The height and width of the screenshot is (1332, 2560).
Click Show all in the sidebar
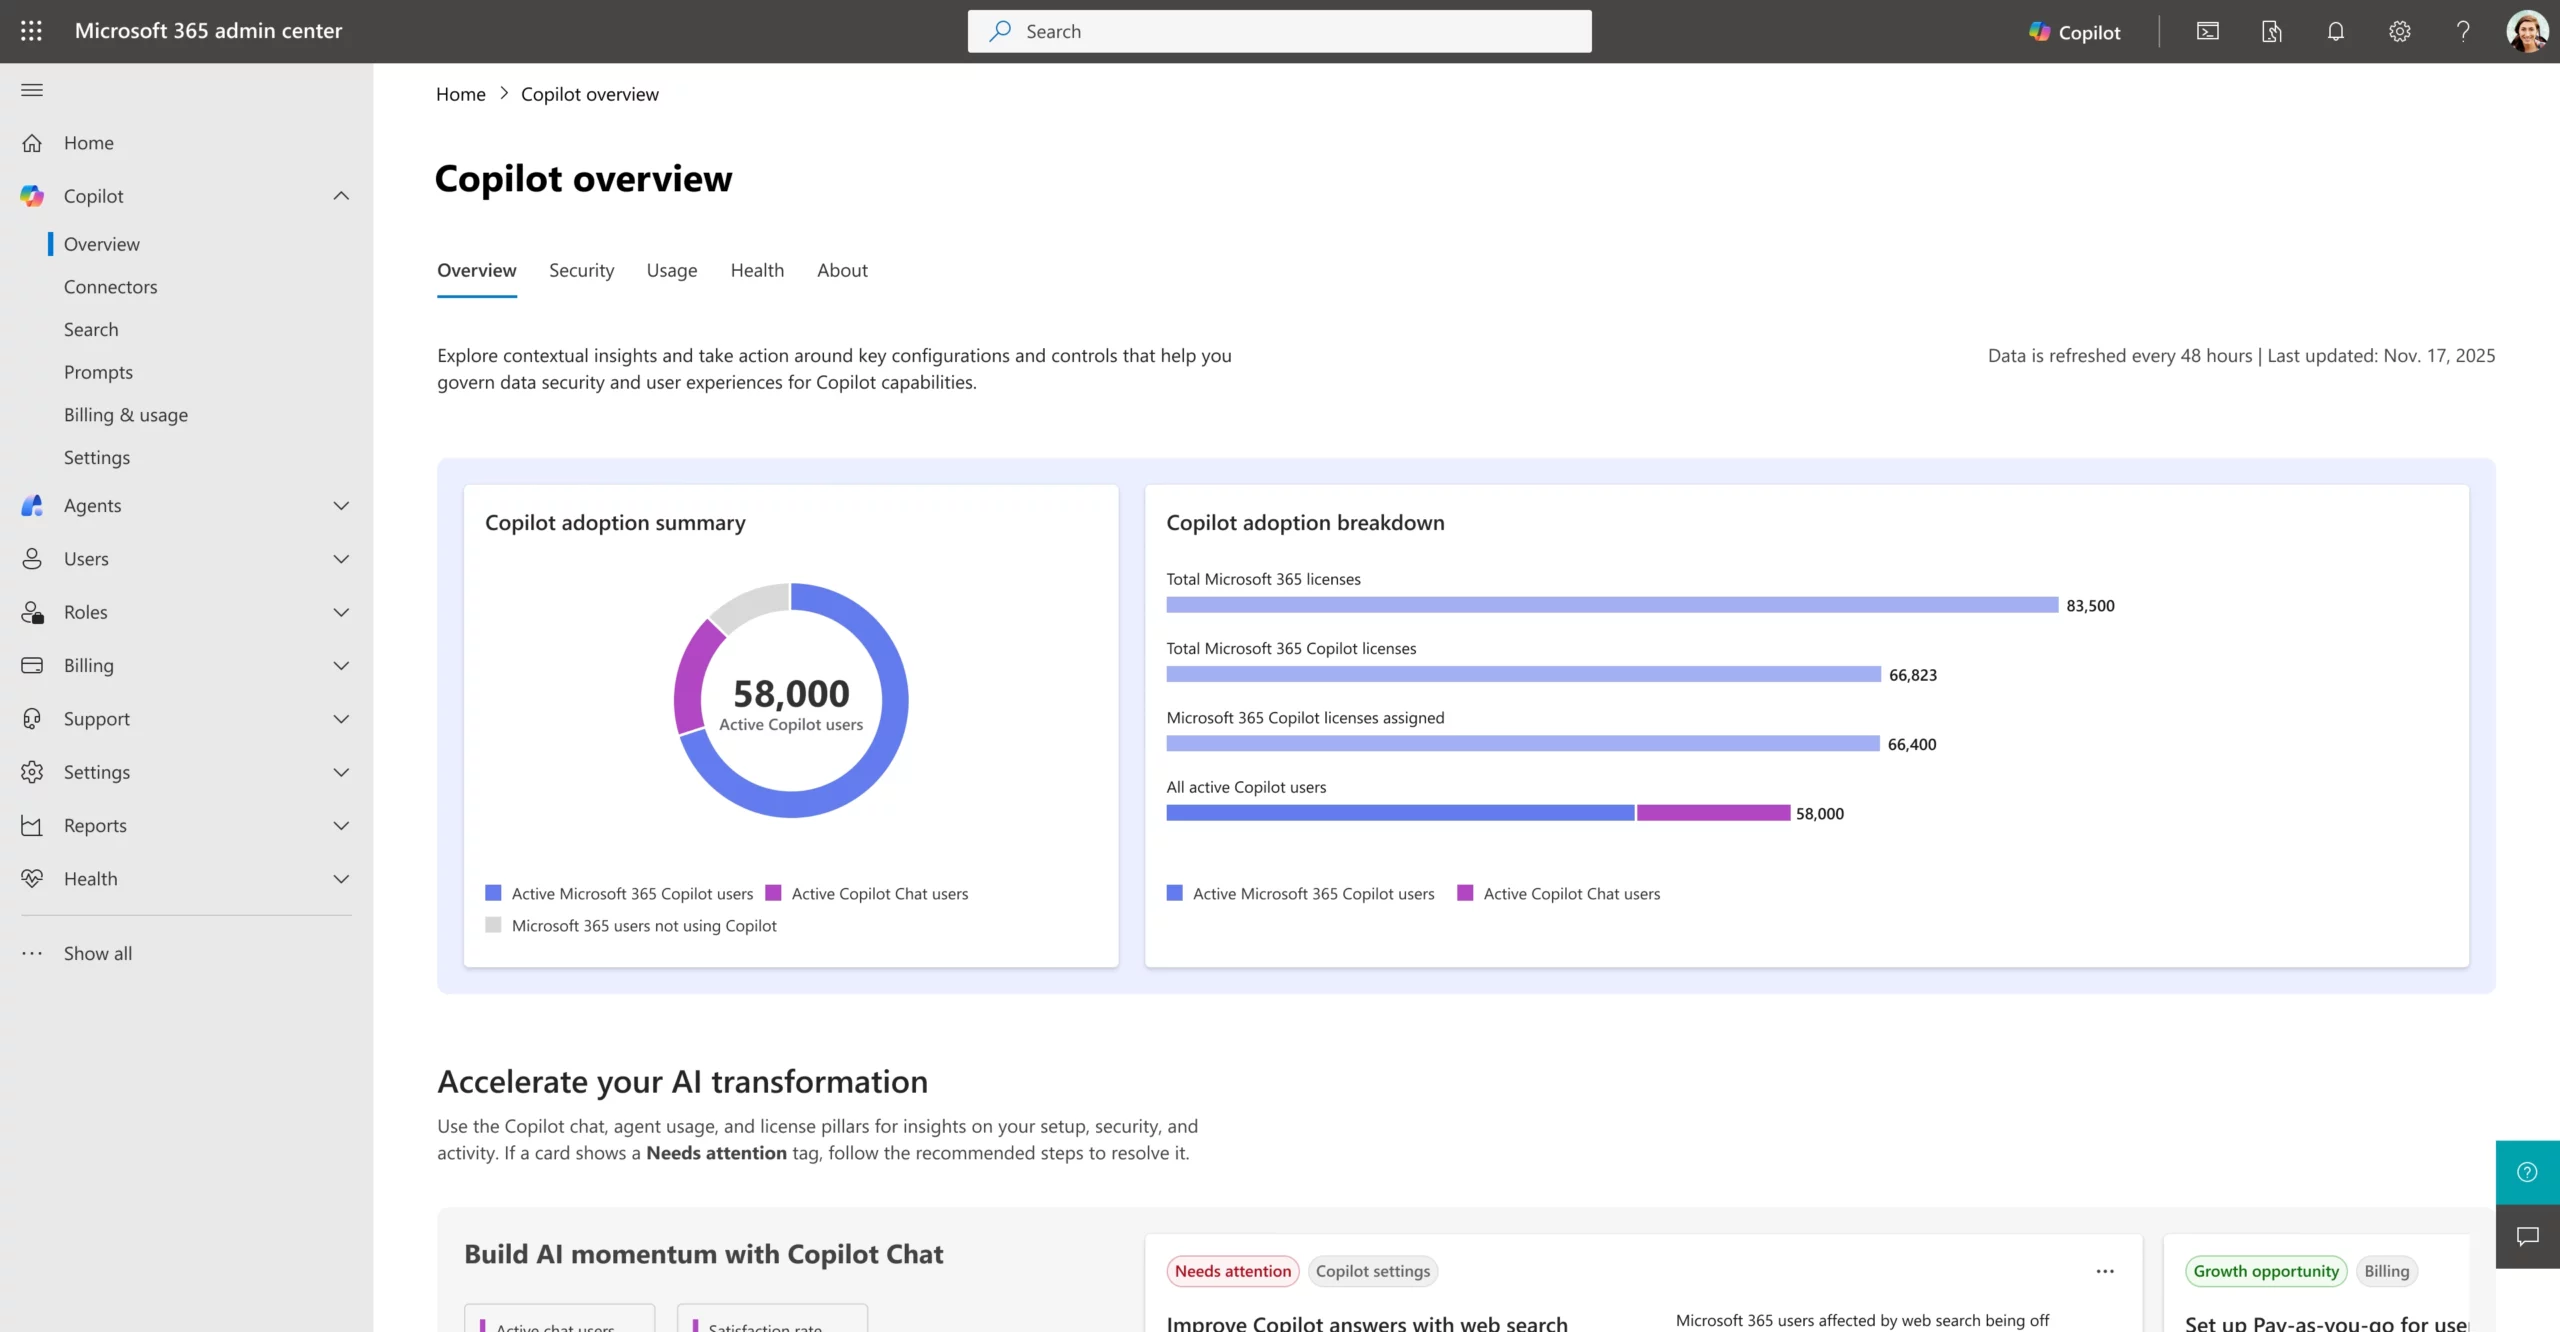click(97, 953)
